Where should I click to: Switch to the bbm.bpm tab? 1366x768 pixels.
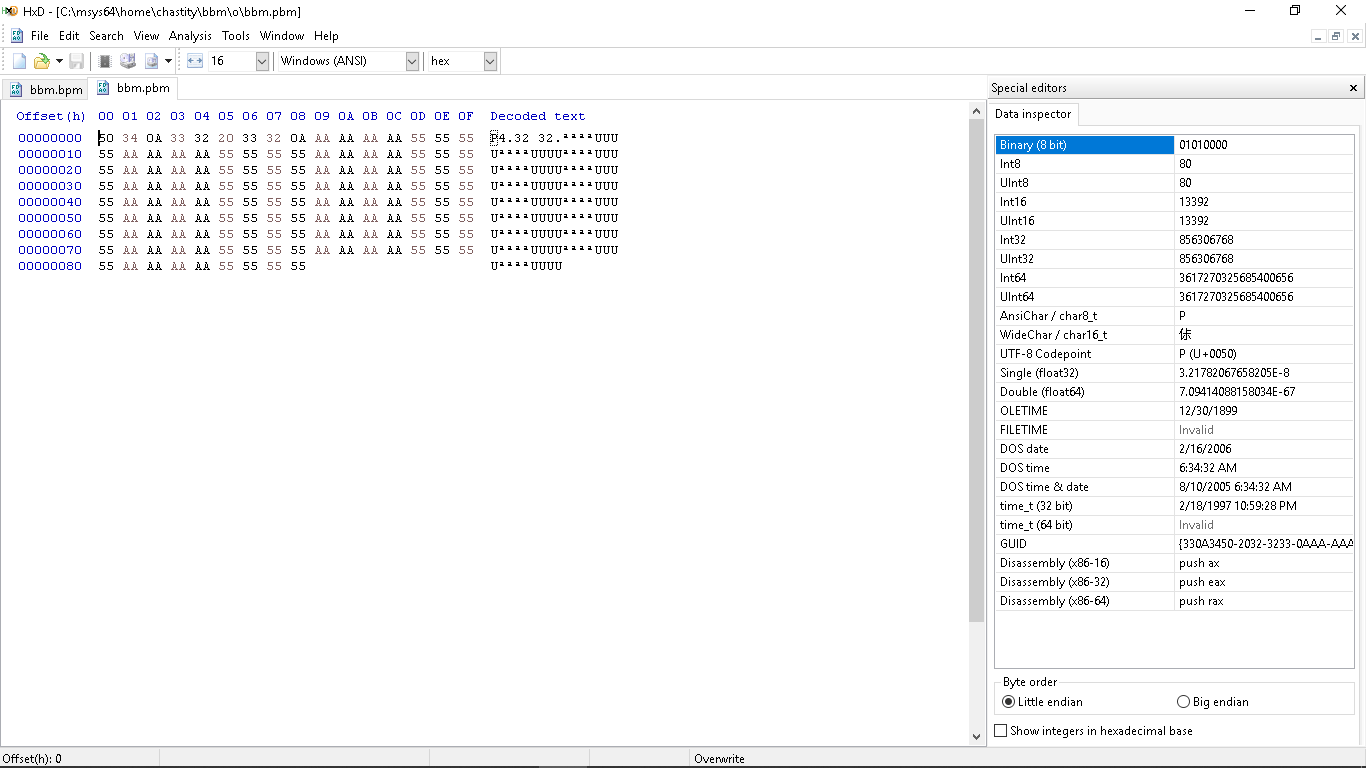56,89
